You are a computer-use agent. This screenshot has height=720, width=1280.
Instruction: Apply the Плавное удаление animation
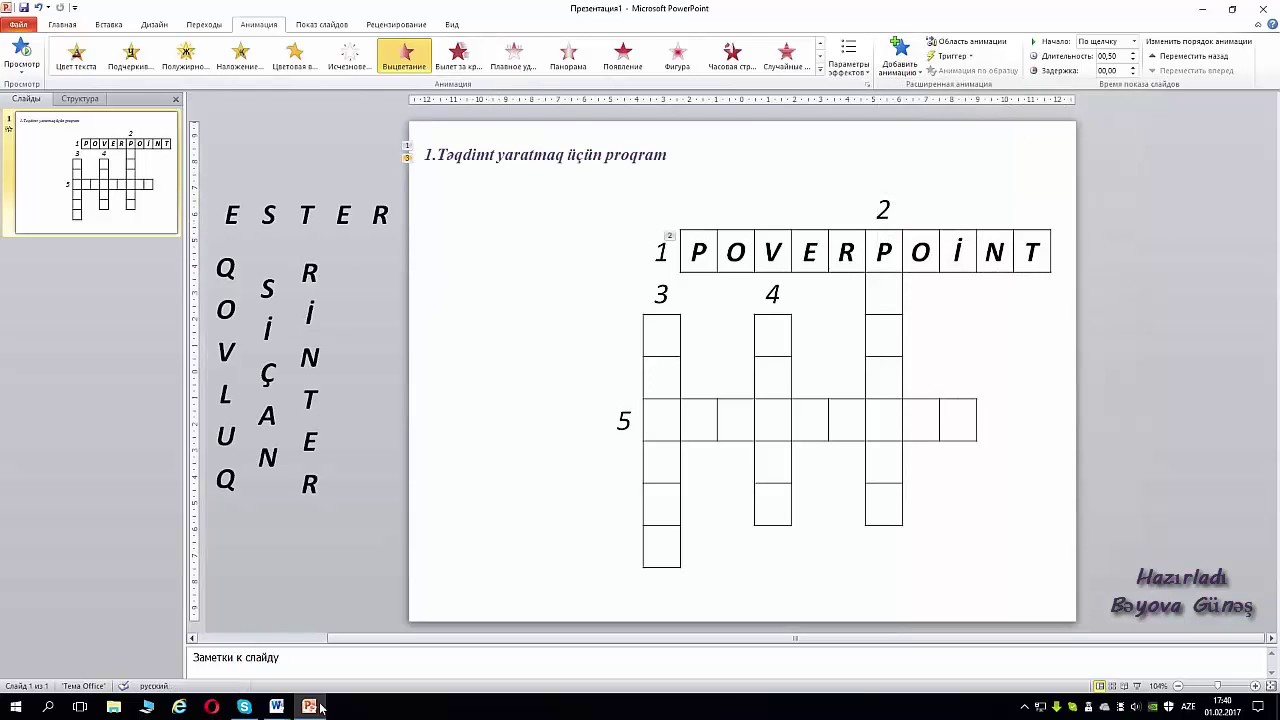513,56
